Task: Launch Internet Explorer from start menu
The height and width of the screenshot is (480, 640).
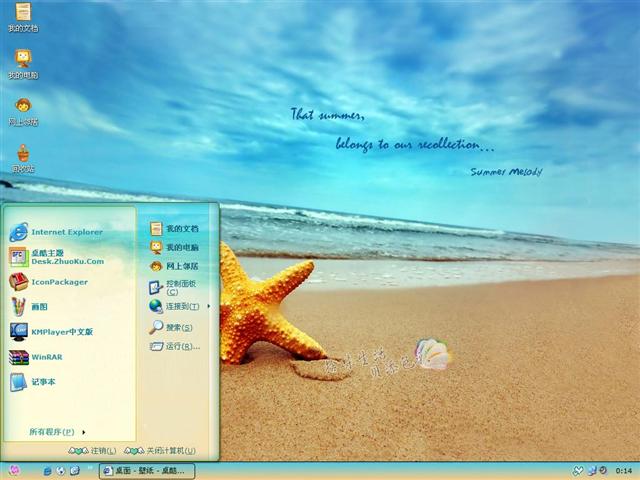Action: click(x=56, y=232)
